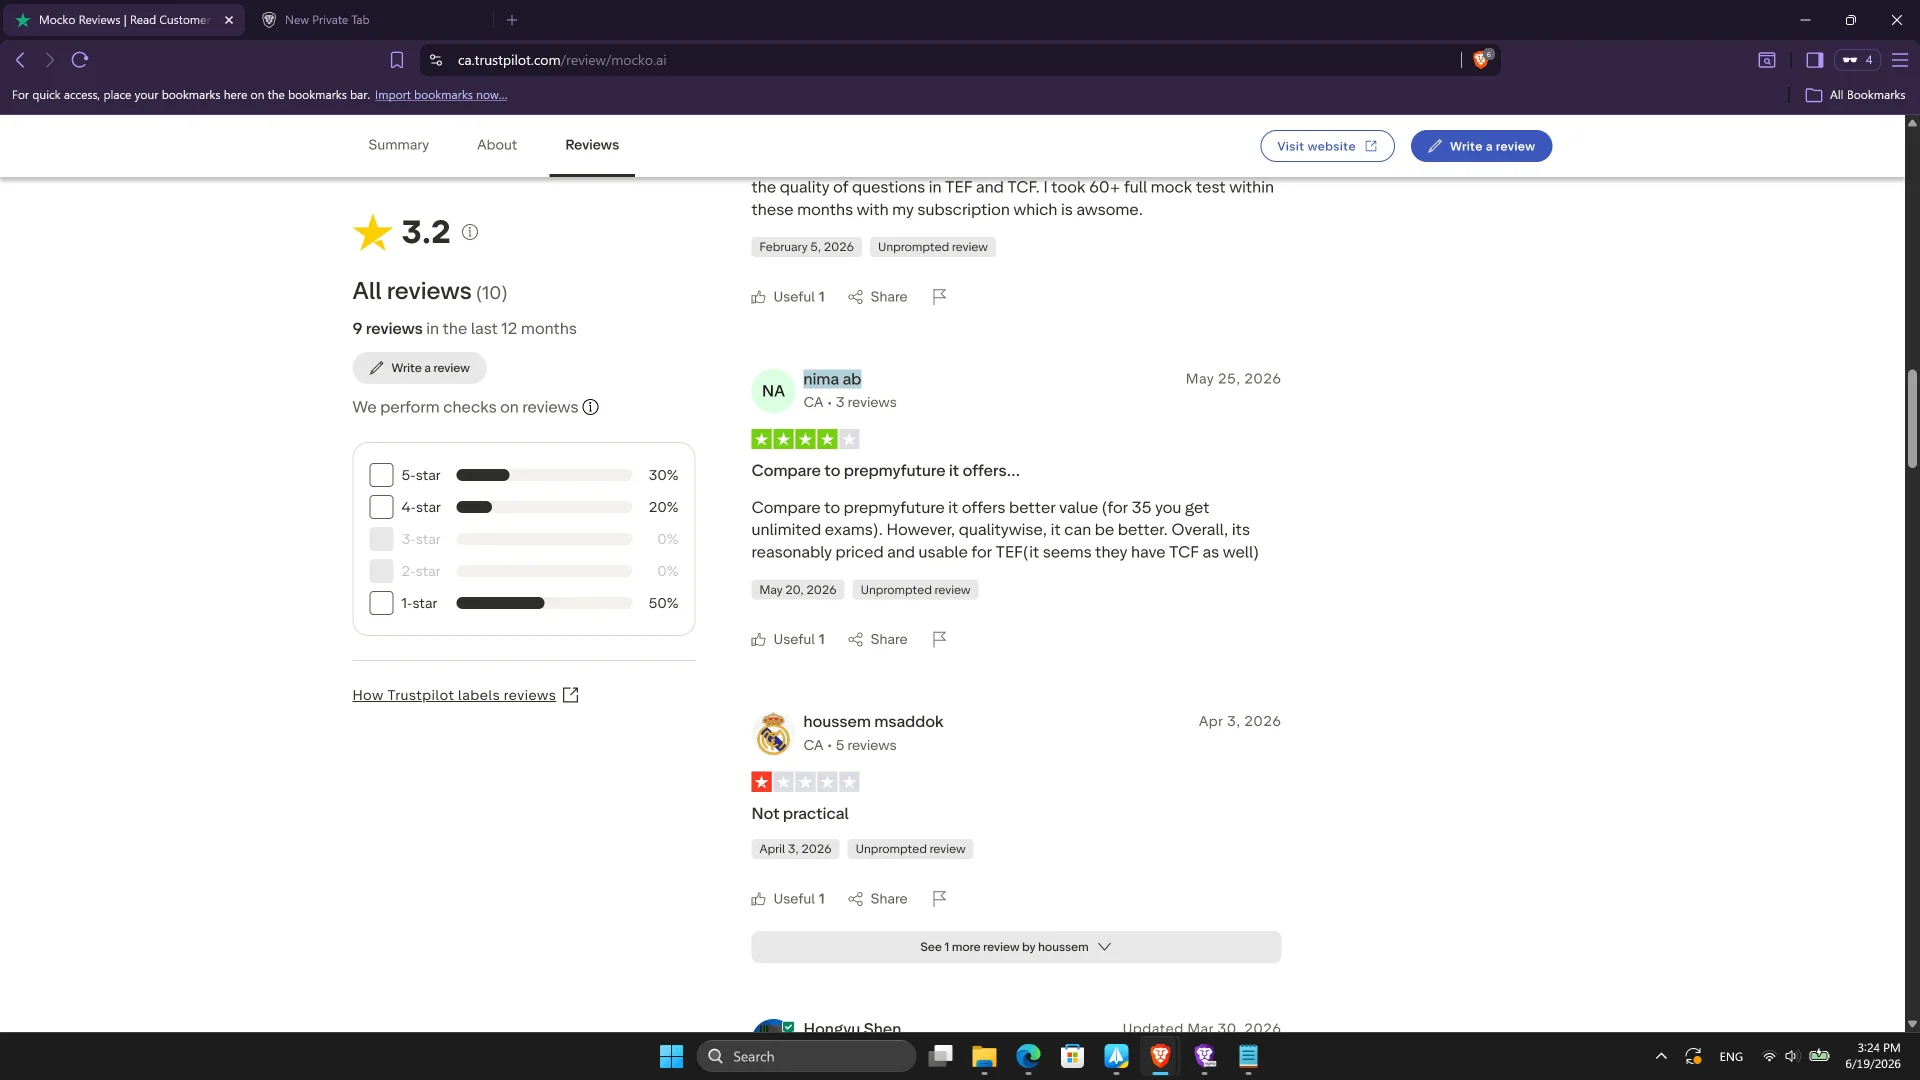Launch Microsoft Edge from the taskbar
1920x1080 pixels.
pyautogui.click(x=1028, y=1056)
